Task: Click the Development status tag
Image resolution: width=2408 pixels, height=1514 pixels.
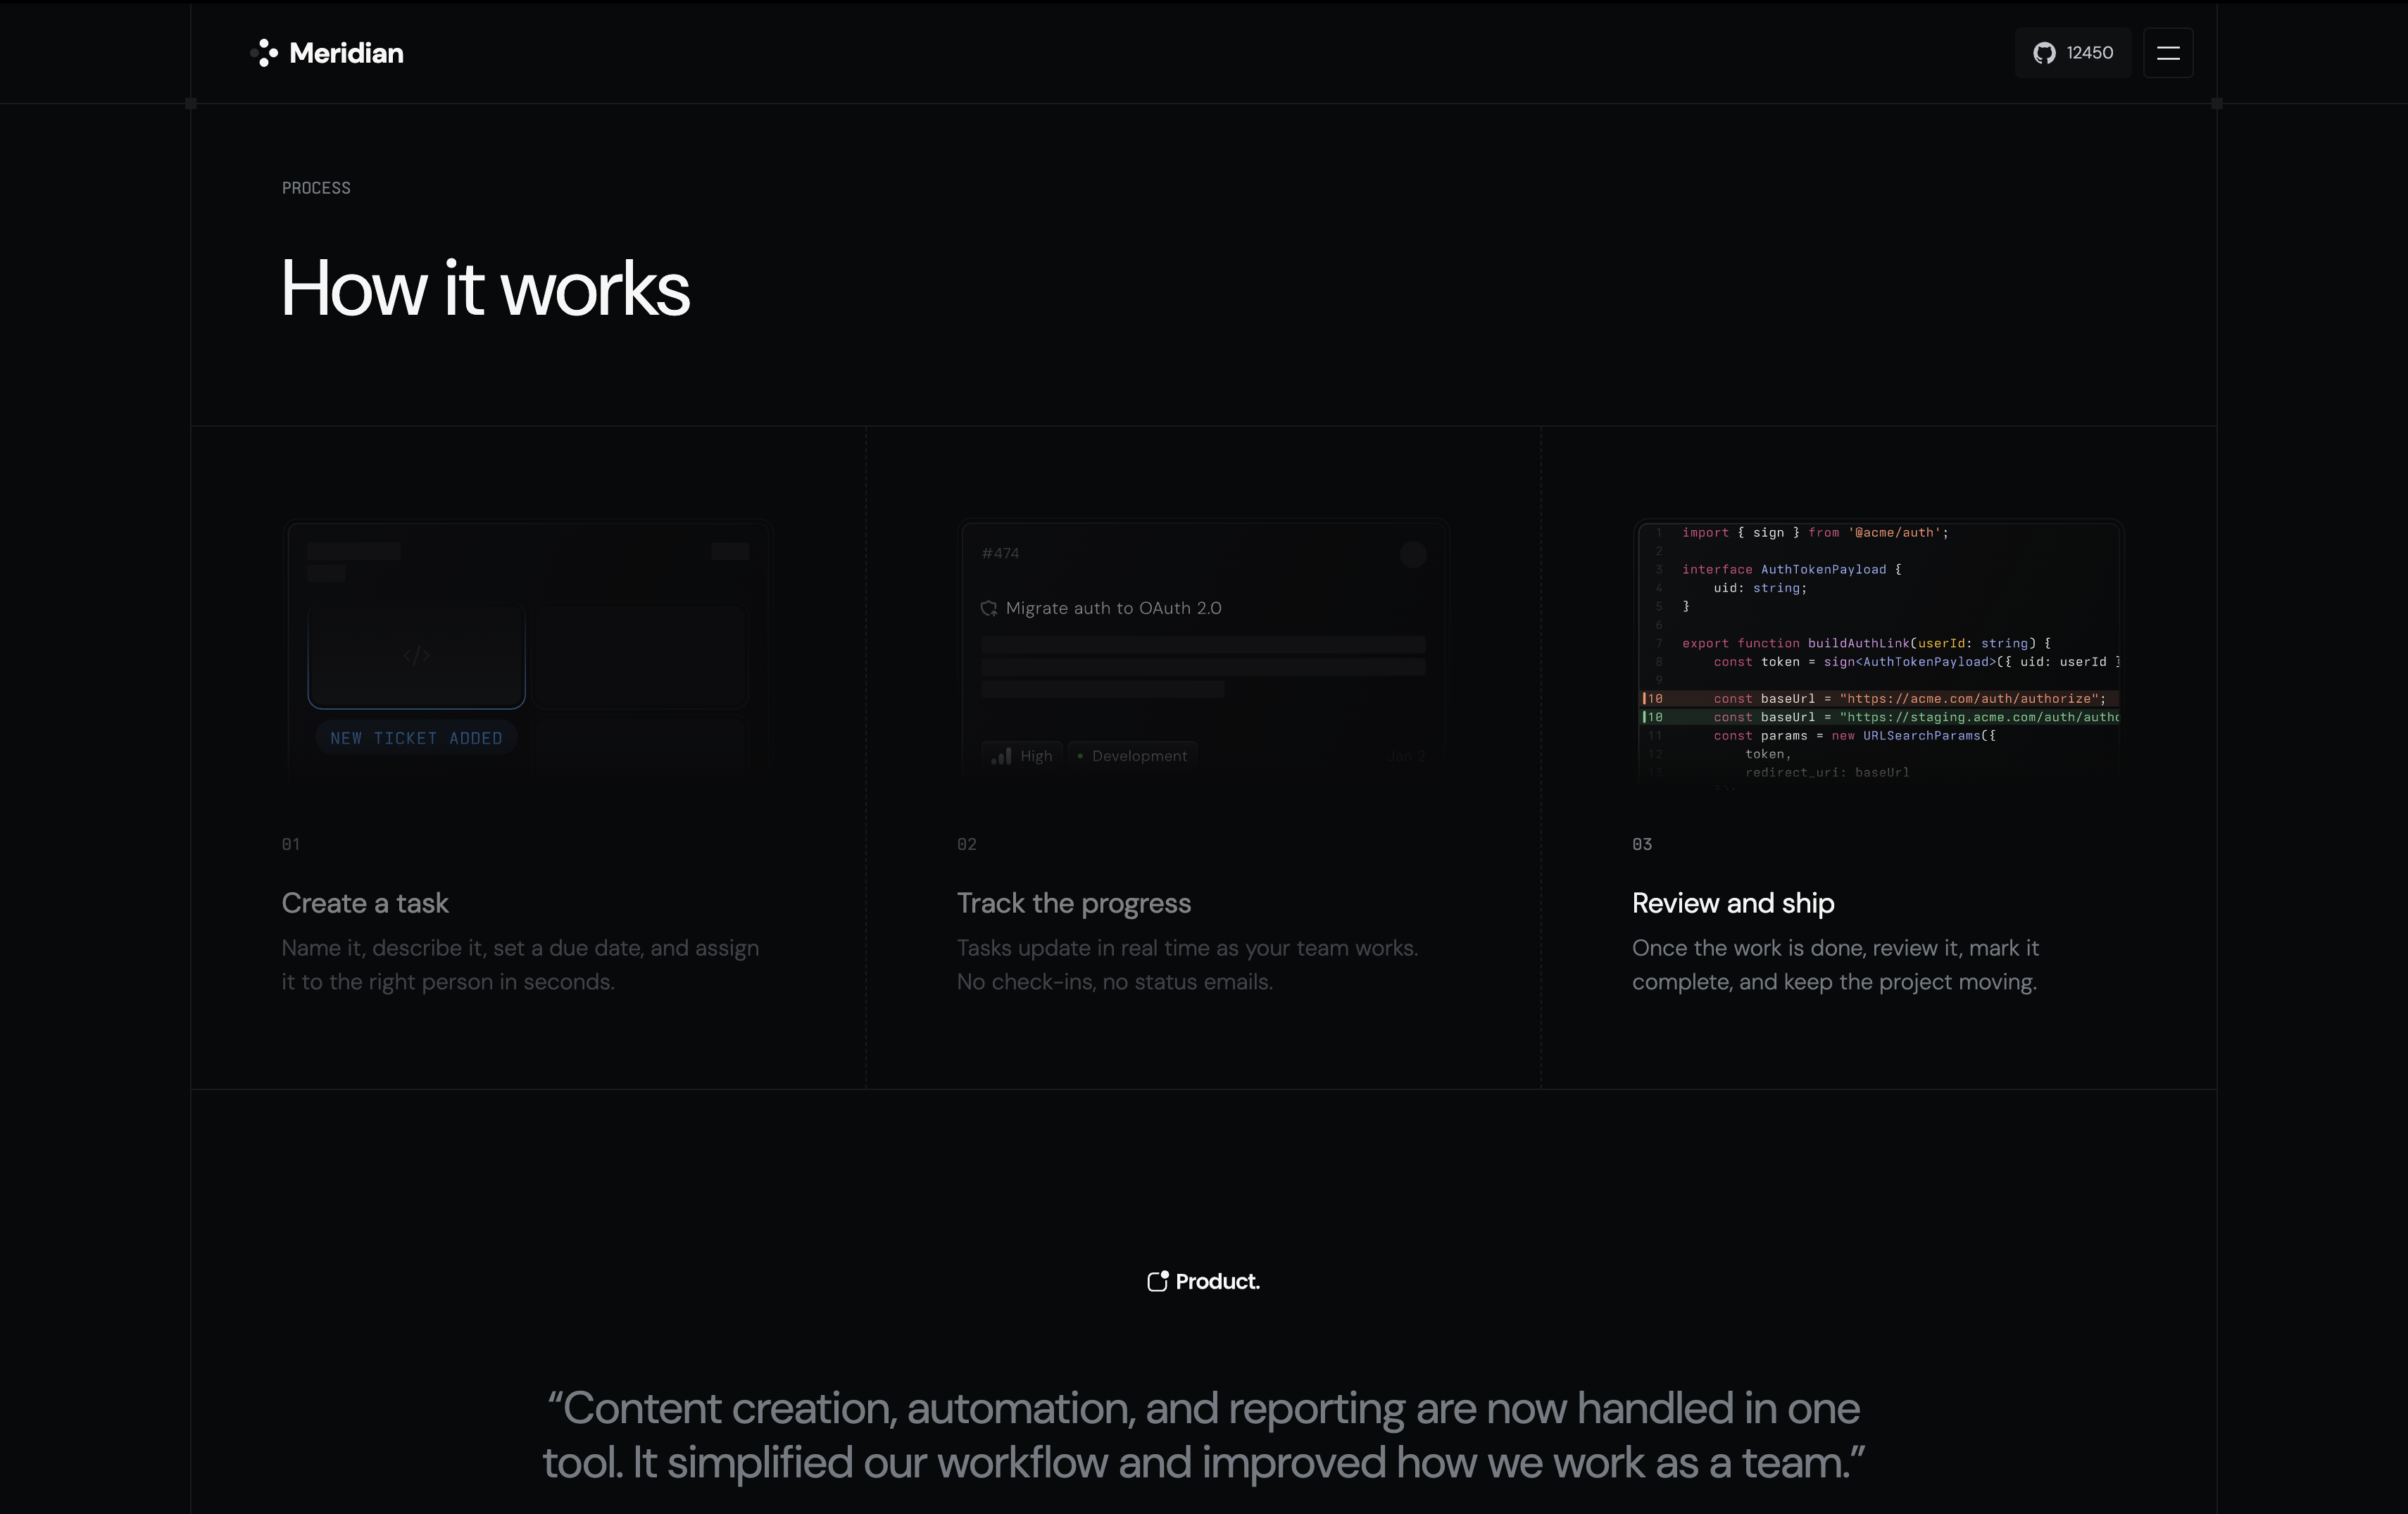Action: pyautogui.click(x=1132, y=756)
